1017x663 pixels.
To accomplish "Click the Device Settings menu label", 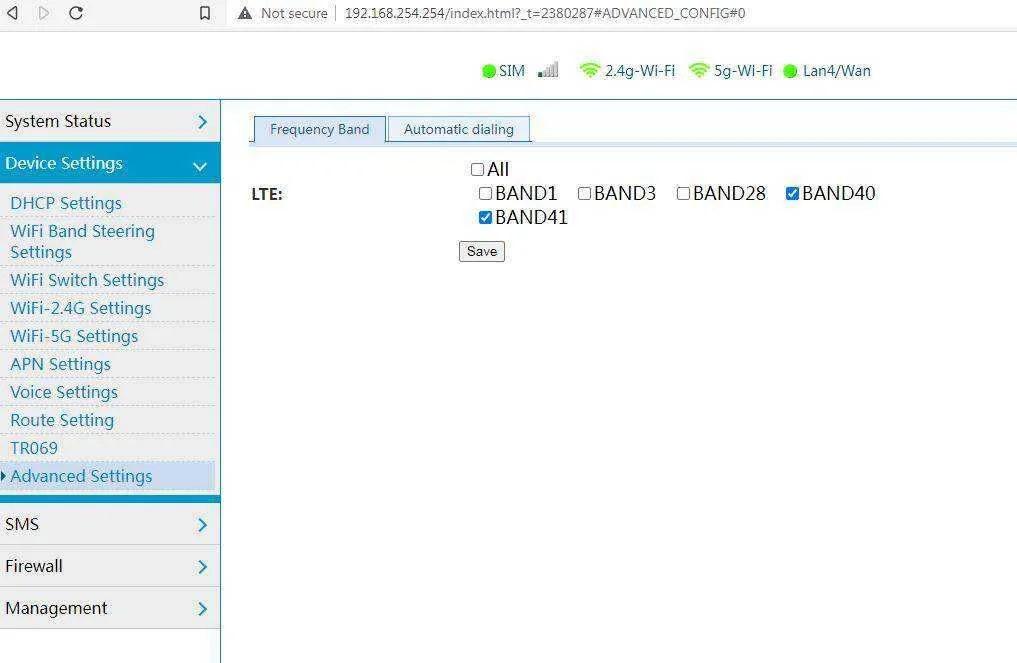I will point(64,163).
